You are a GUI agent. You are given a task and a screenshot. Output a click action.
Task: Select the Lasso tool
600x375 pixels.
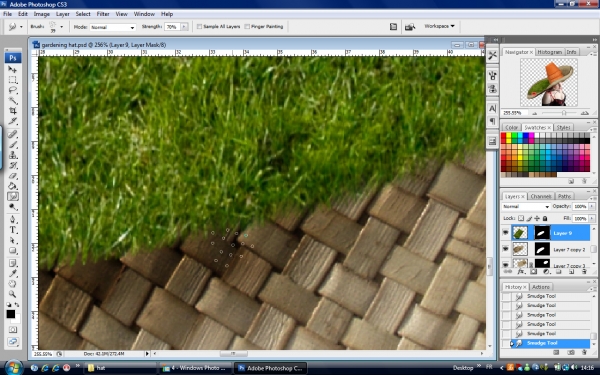point(13,90)
